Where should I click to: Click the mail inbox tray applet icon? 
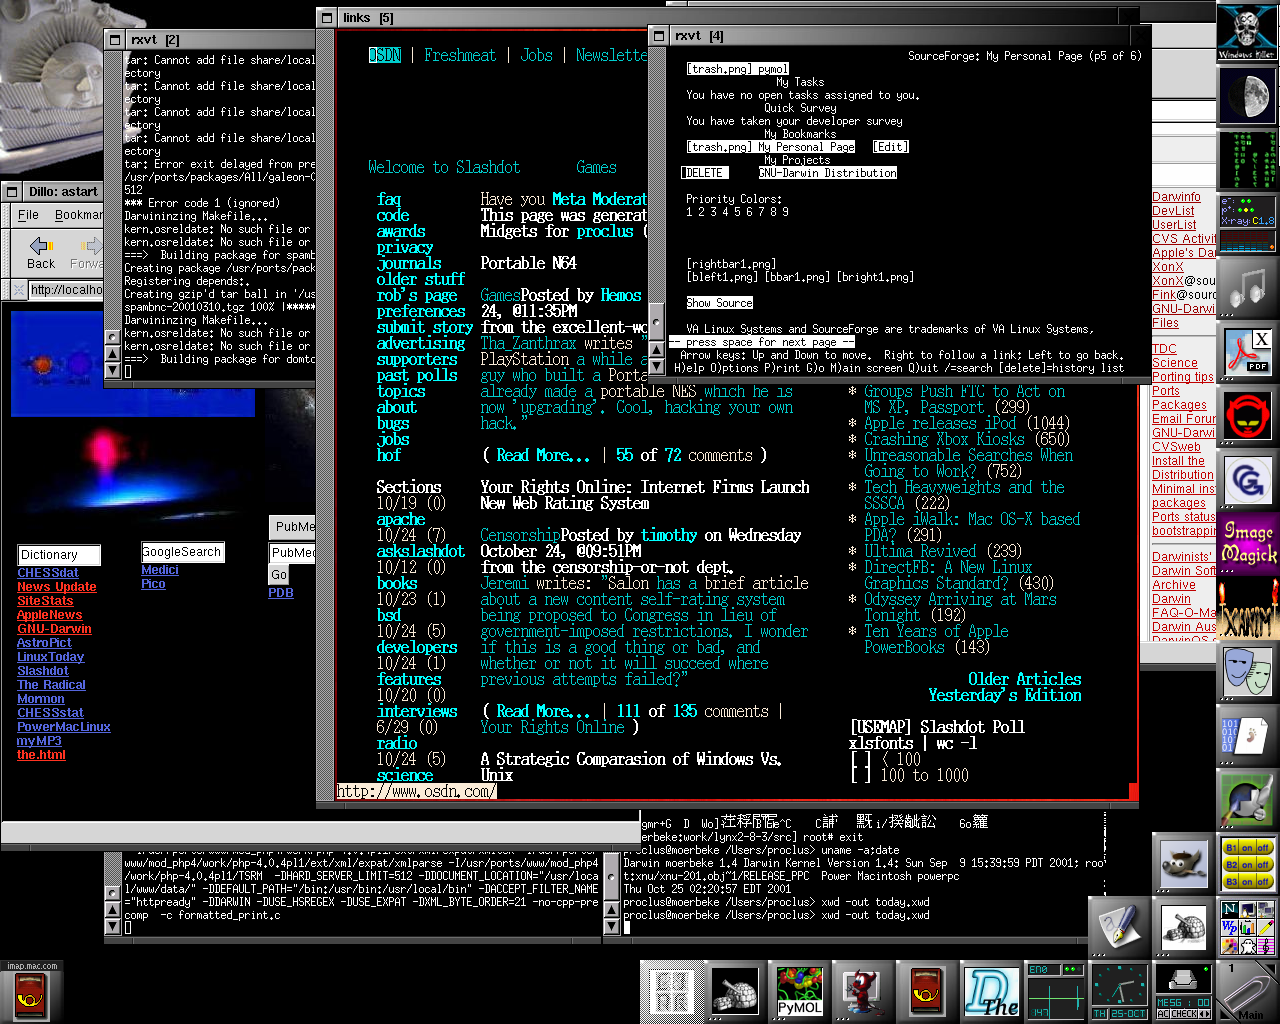1184,980
